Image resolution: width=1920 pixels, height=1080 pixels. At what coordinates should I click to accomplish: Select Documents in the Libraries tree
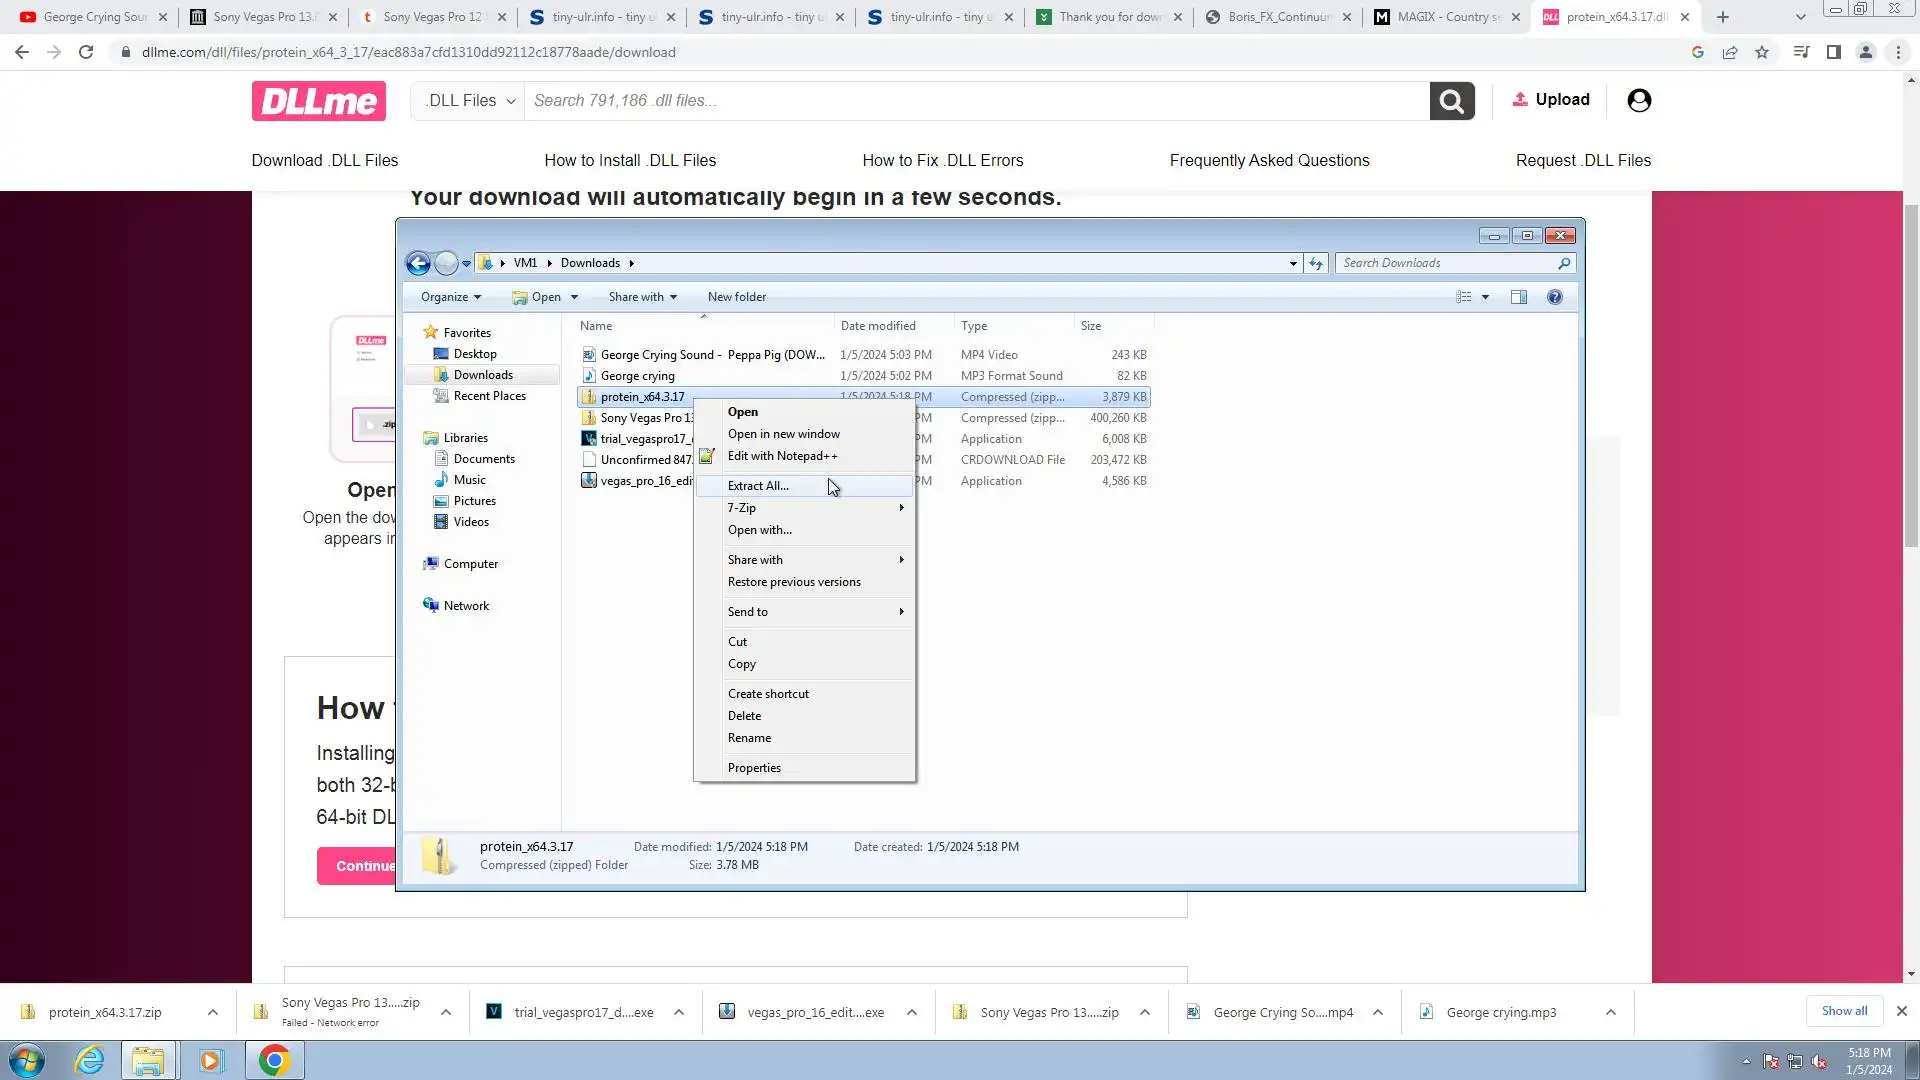484,459
